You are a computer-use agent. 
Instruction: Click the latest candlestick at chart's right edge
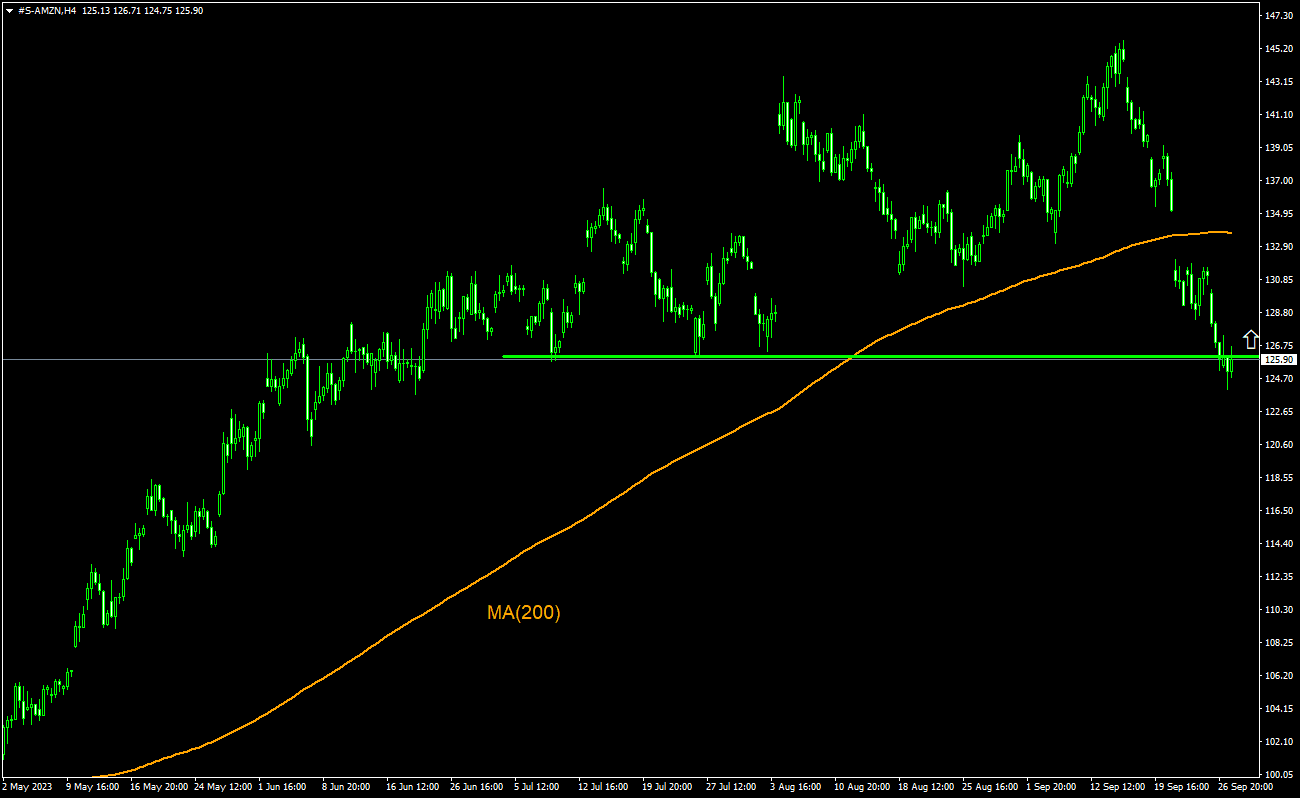pyautogui.click(x=1232, y=365)
